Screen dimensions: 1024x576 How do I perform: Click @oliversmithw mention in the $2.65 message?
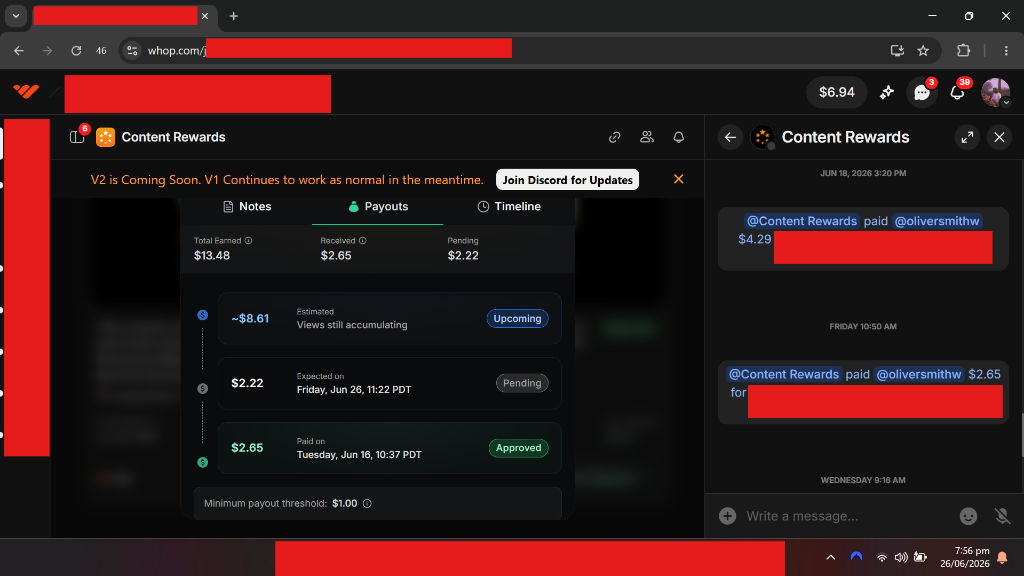pyautogui.click(x=918, y=374)
